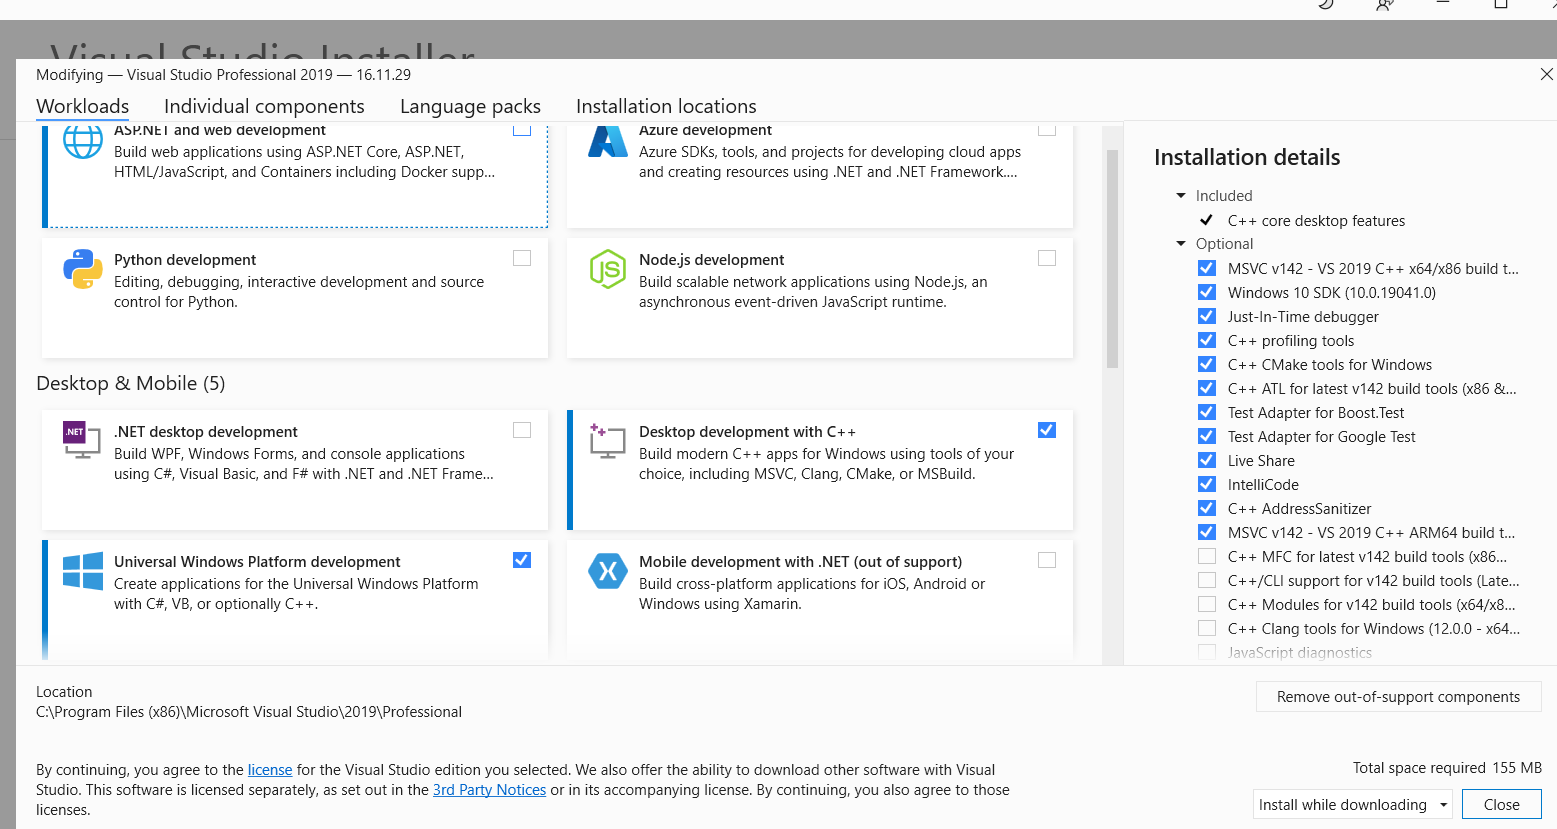
Task: Open the license link
Action: 270,770
